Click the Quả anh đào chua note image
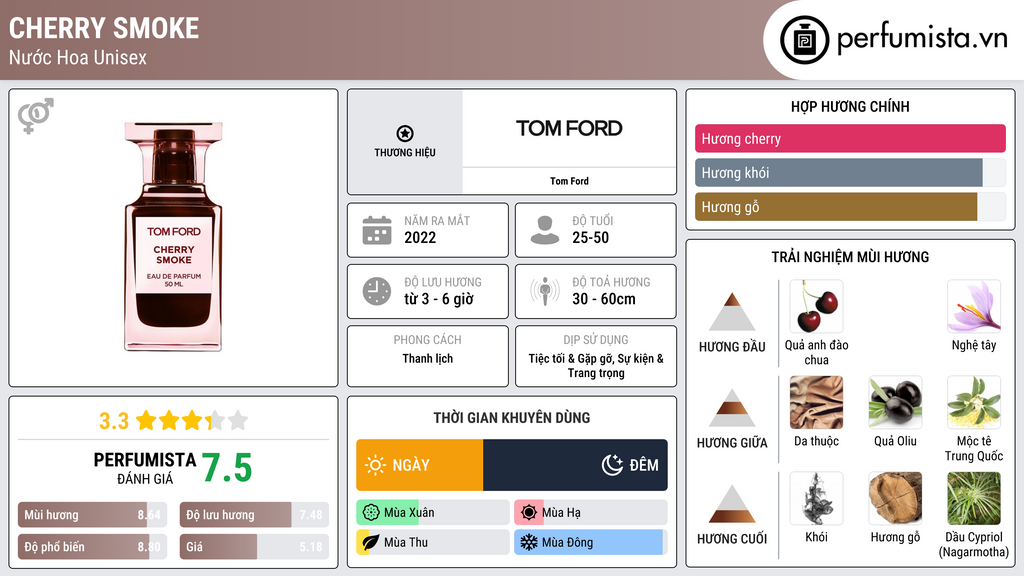This screenshot has width=1024, height=576. [816, 306]
